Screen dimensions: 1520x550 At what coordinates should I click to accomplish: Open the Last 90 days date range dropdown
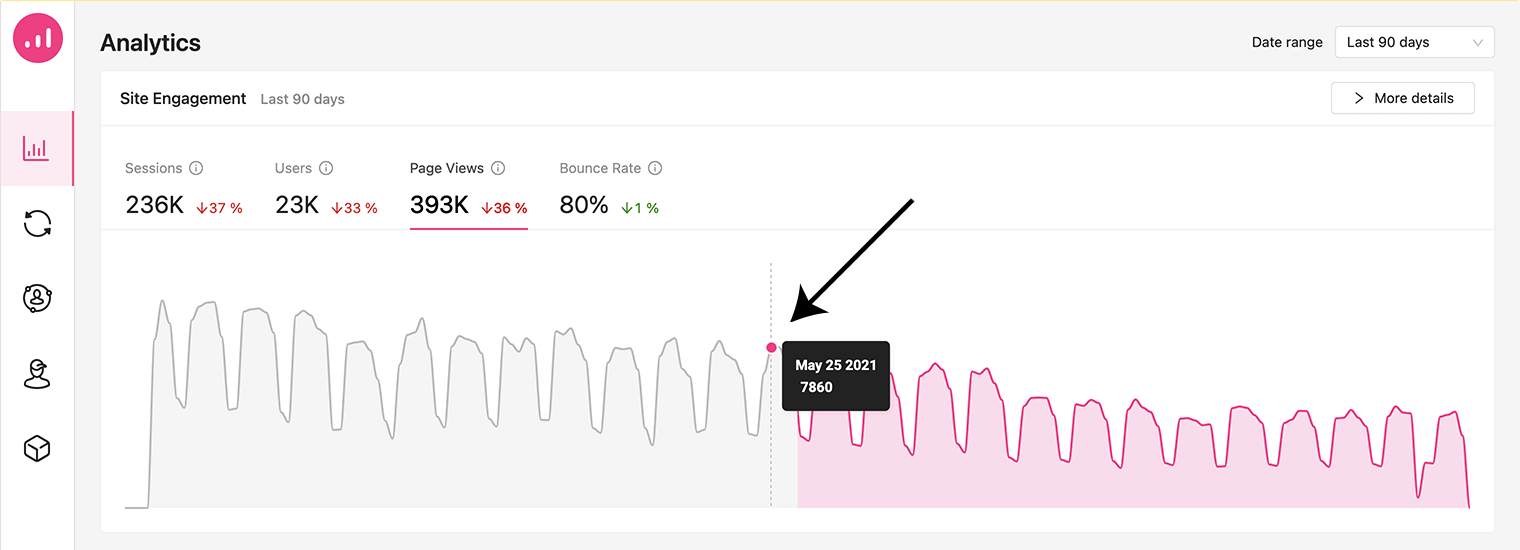tap(1414, 42)
